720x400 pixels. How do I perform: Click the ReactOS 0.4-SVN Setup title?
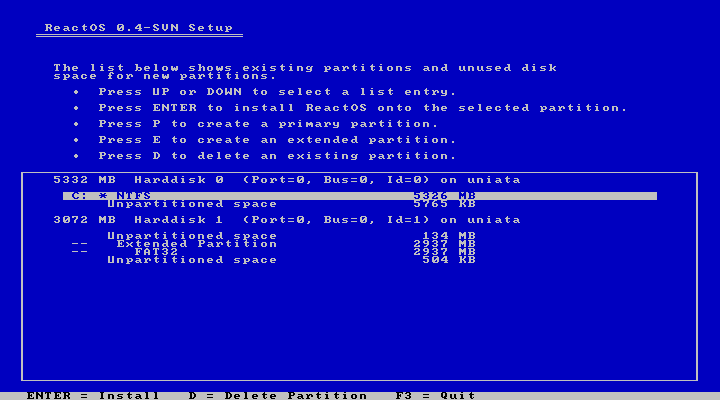coord(139,28)
